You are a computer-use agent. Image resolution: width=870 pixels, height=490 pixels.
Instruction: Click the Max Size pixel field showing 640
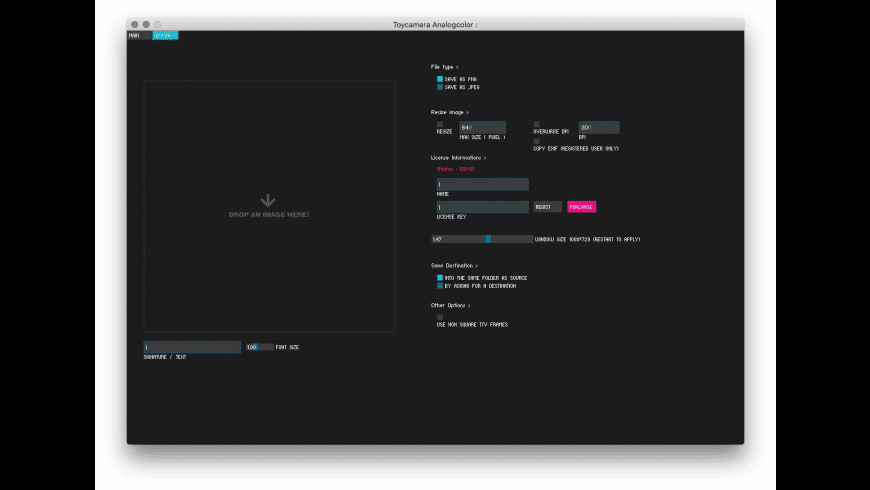(482, 128)
